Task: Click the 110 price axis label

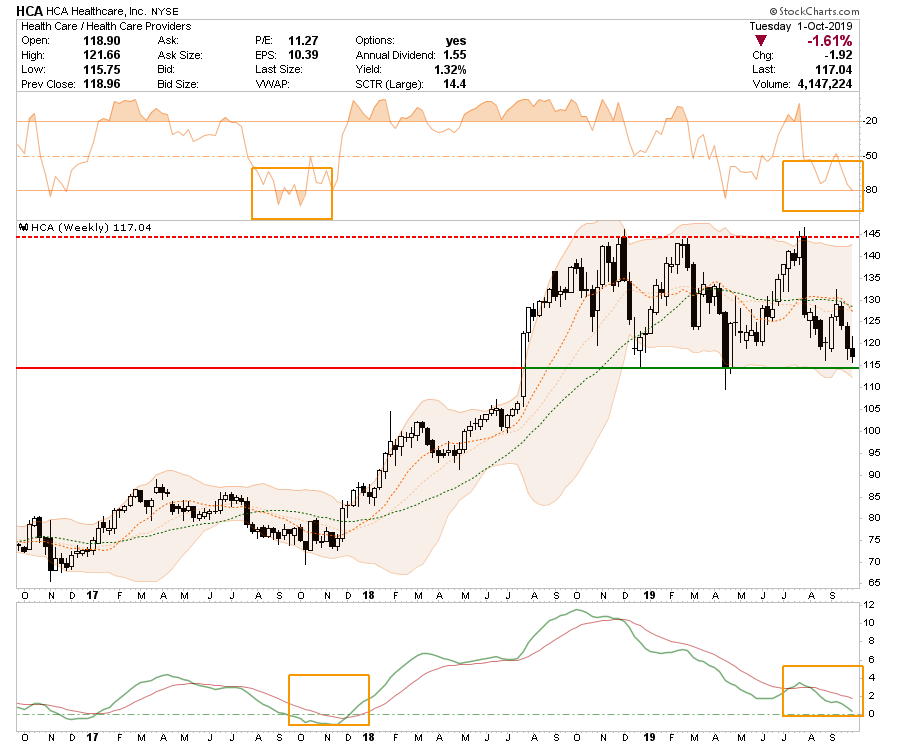Action: point(872,387)
